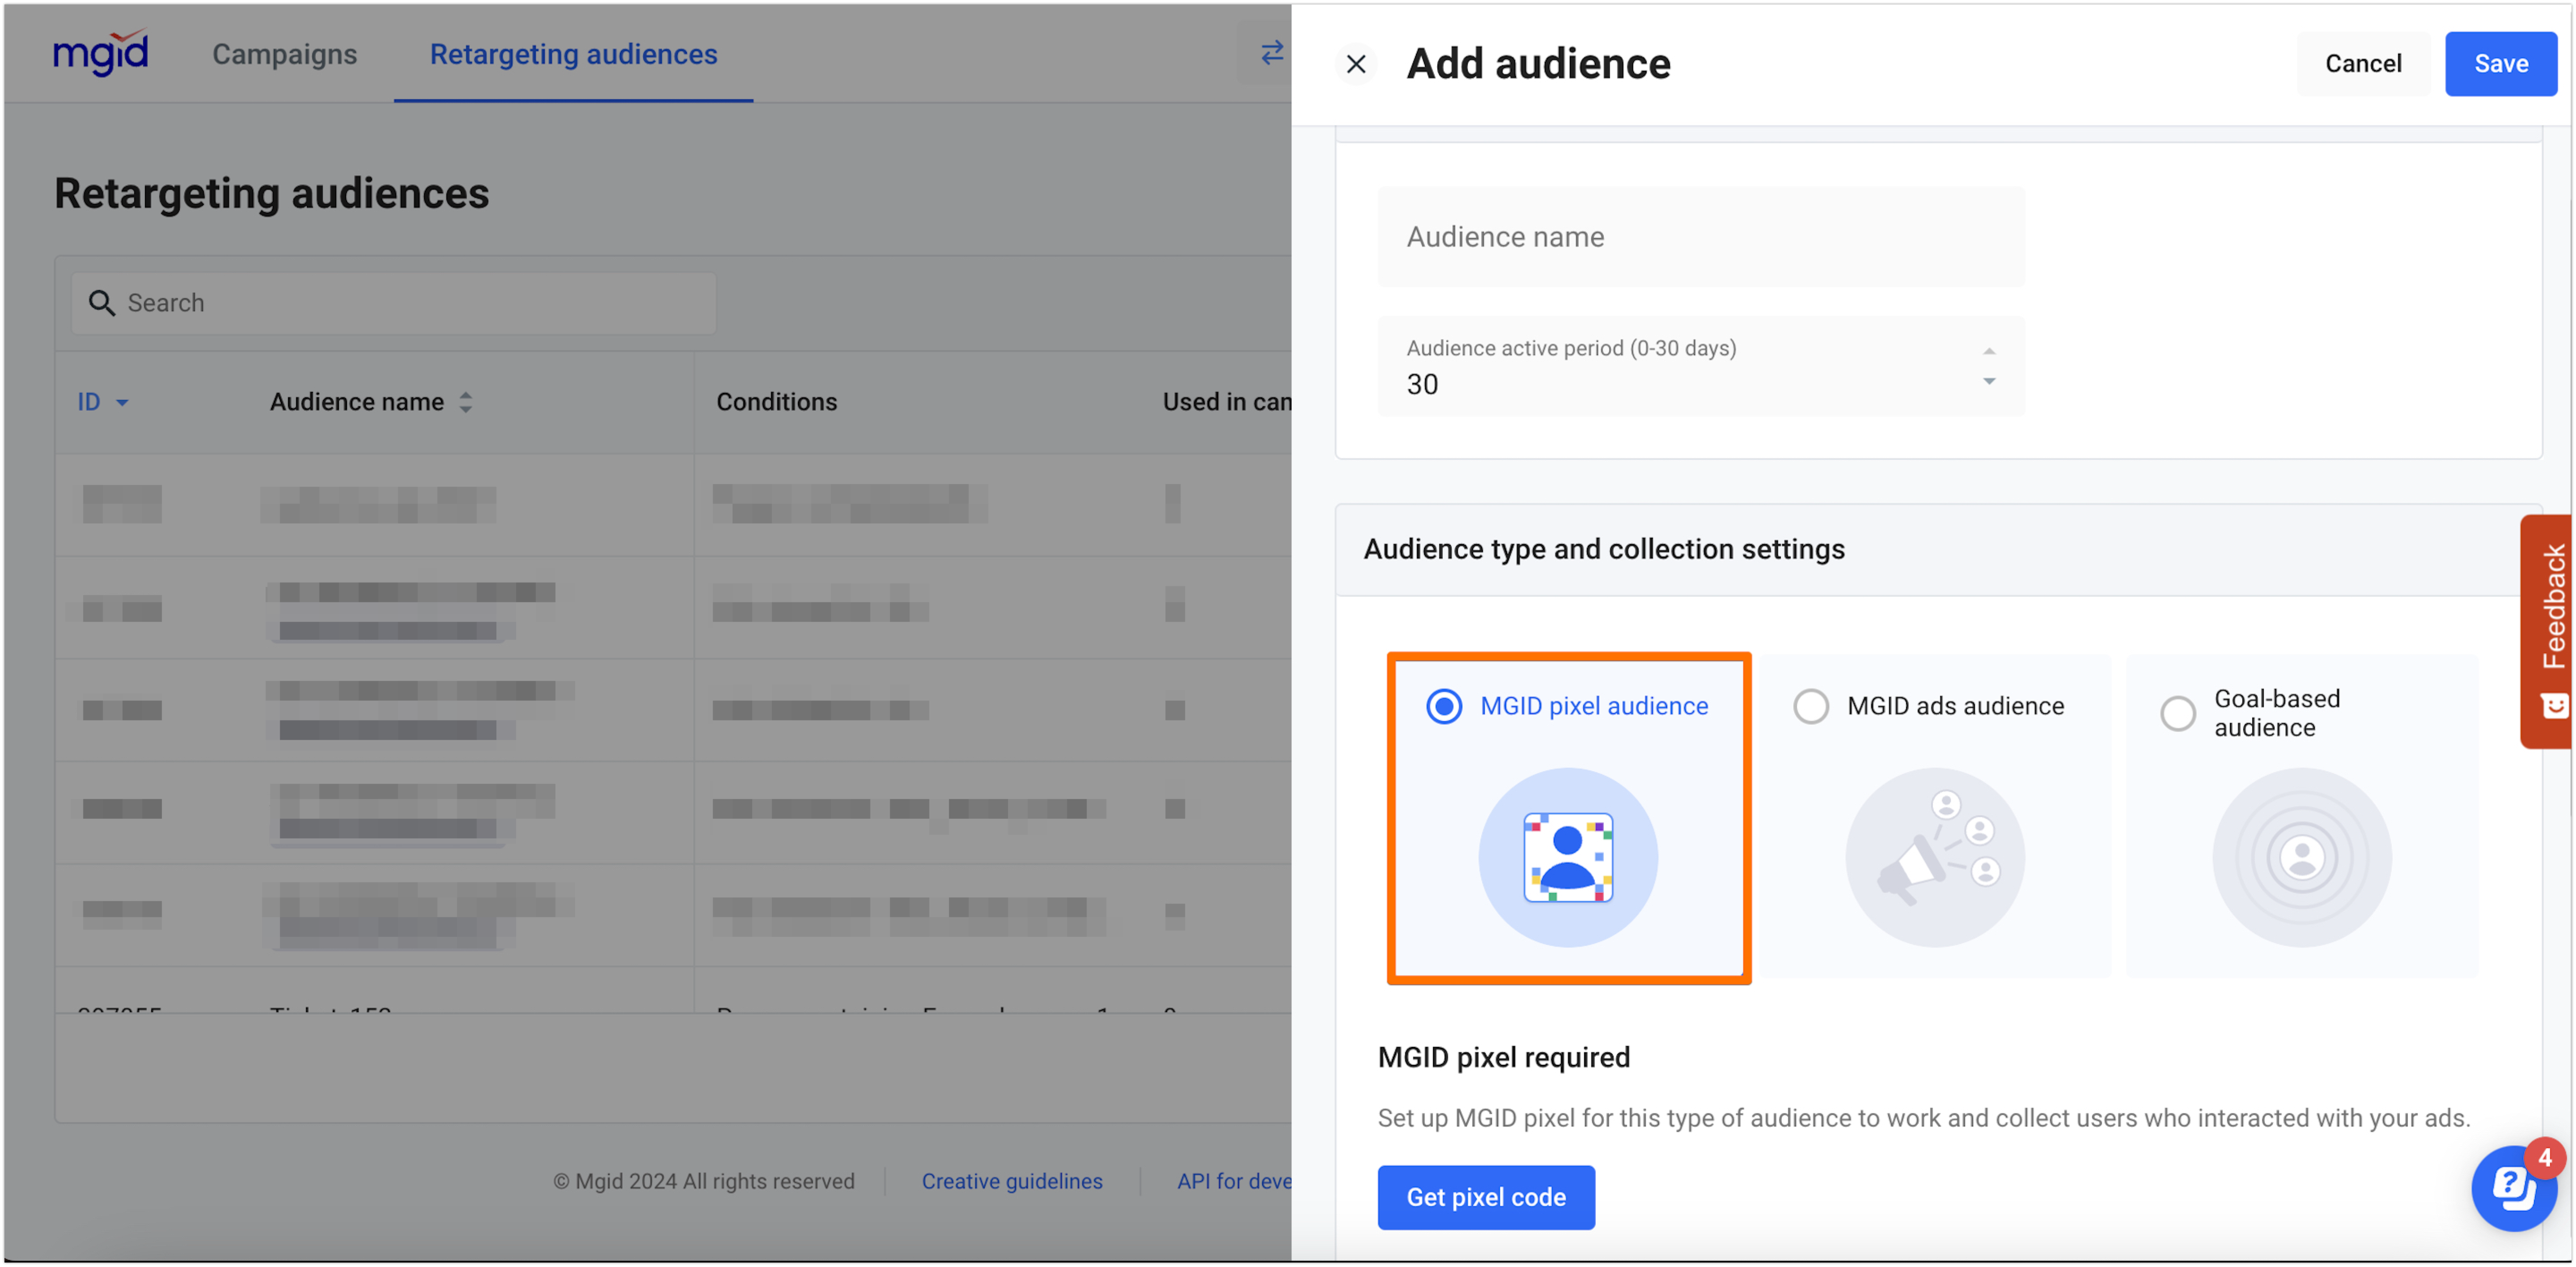Click the goal-based target illustration

pos(2301,857)
